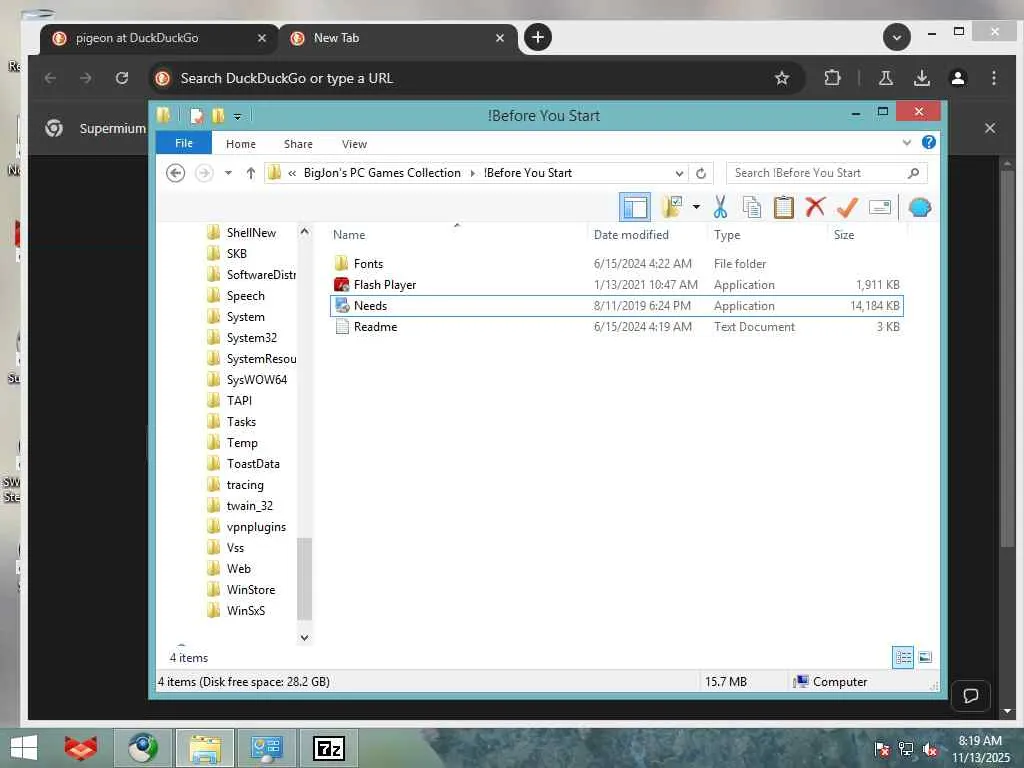This screenshot has height=768, width=1024.
Task: Open 7-Zip from the taskbar
Action: 328,748
